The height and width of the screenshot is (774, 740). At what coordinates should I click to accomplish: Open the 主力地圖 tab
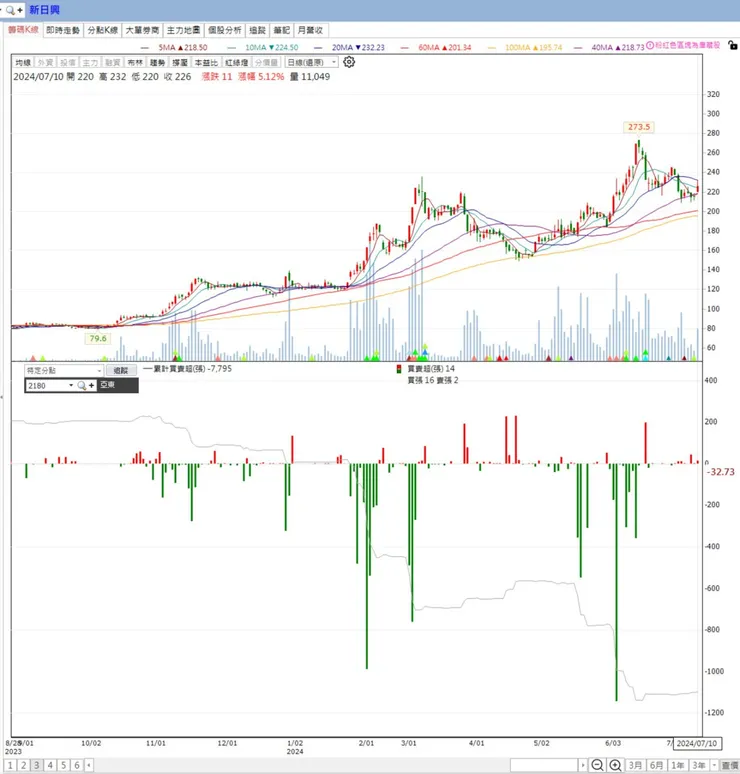183,30
